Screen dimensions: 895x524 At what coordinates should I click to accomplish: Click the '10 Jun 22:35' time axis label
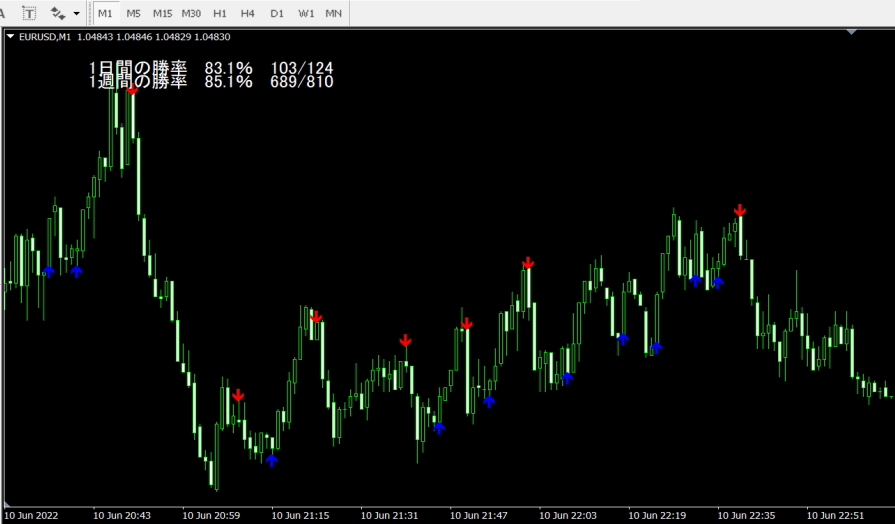point(746,515)
